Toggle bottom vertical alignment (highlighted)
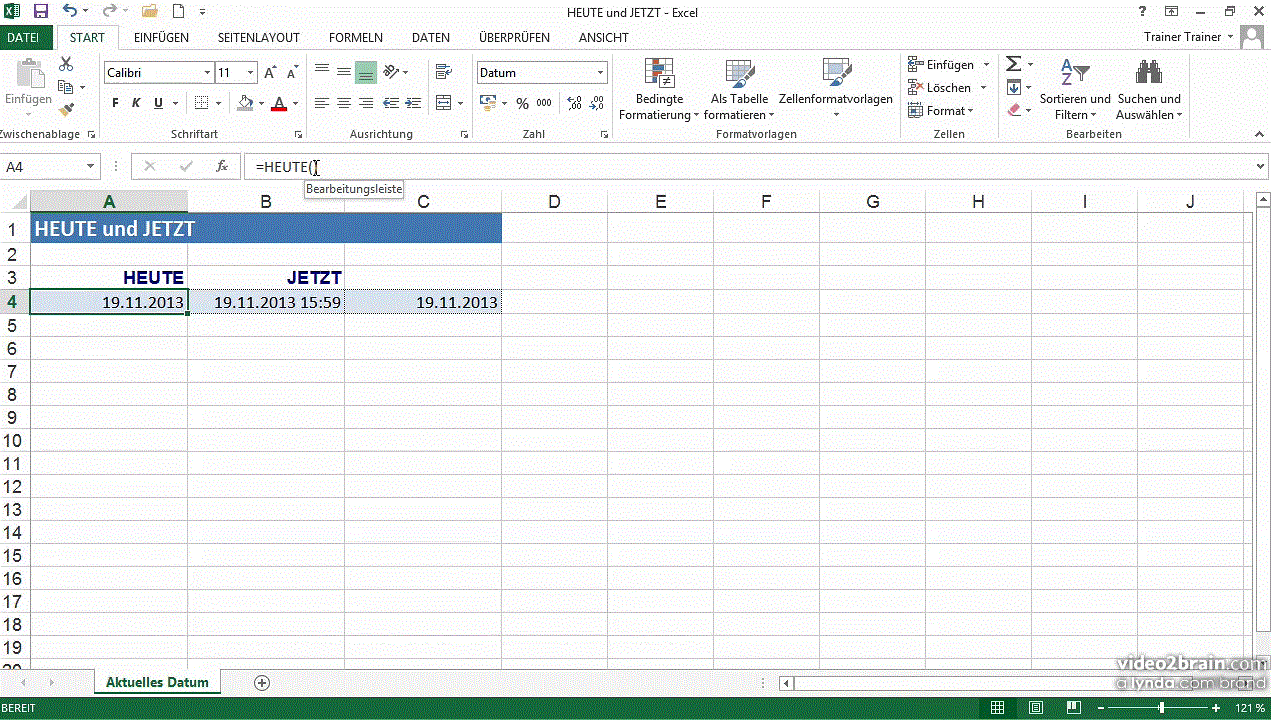 pos(366,72)
